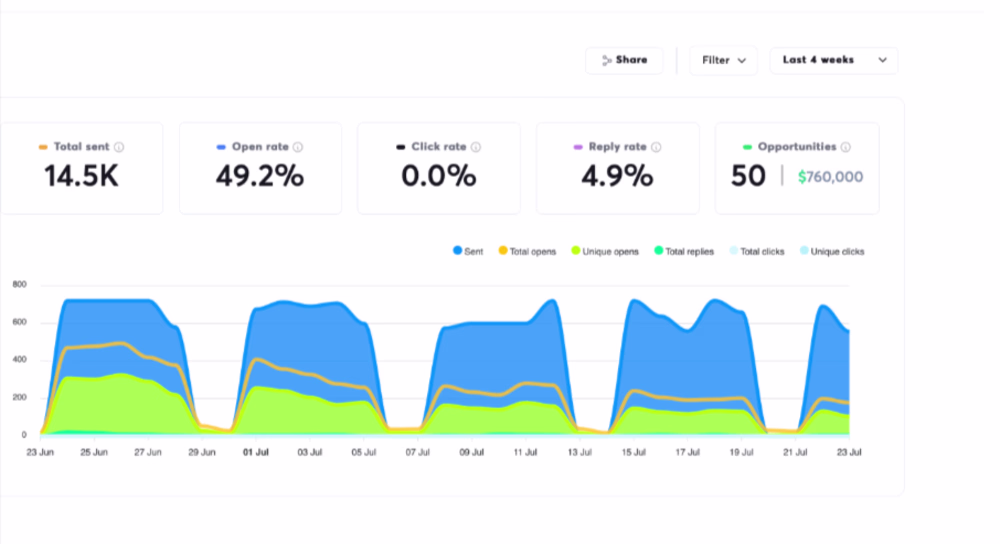This screenshot has width=1000, height=544.
Task: Click the Last 4 weeks chevron arrow
Action: [883, 60]
